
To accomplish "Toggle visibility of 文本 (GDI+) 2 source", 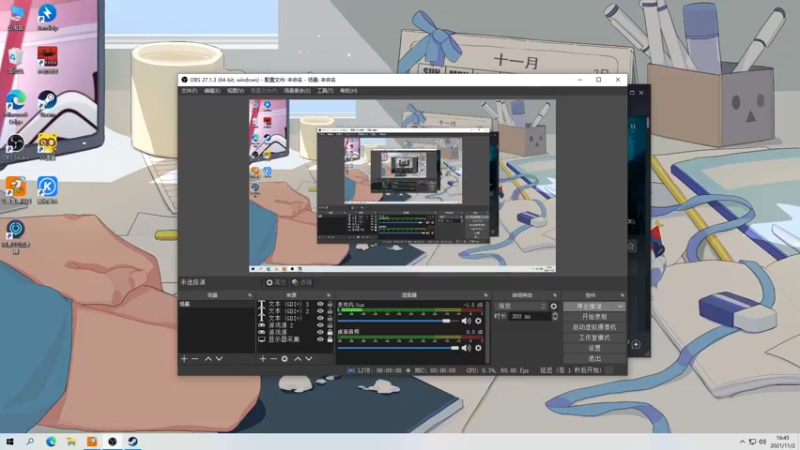I will tap(320, 311).
